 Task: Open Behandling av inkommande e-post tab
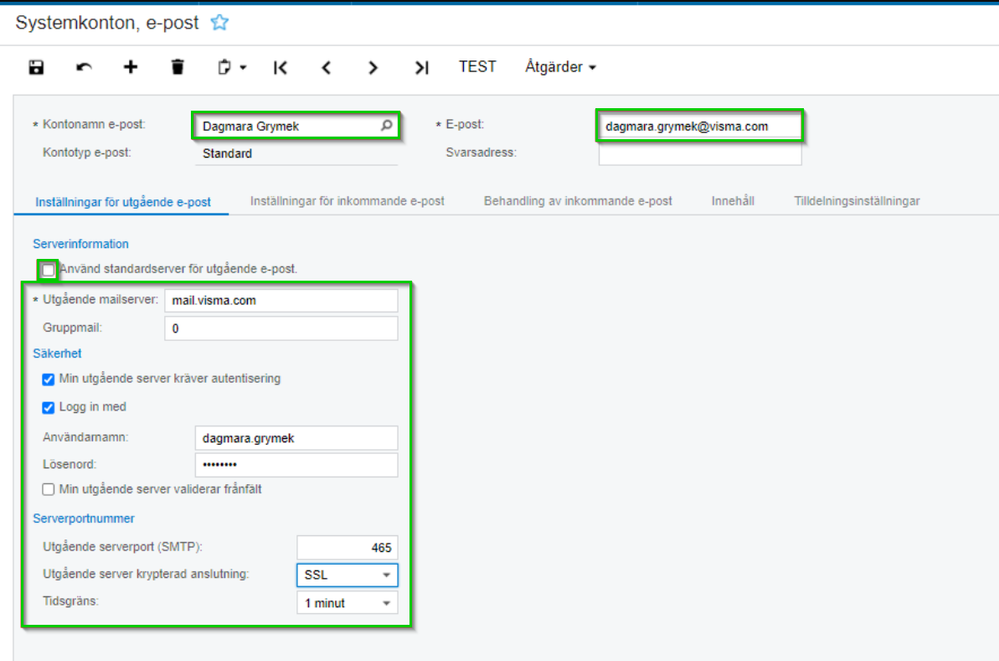pyautogui.click(x=578, y=201)
